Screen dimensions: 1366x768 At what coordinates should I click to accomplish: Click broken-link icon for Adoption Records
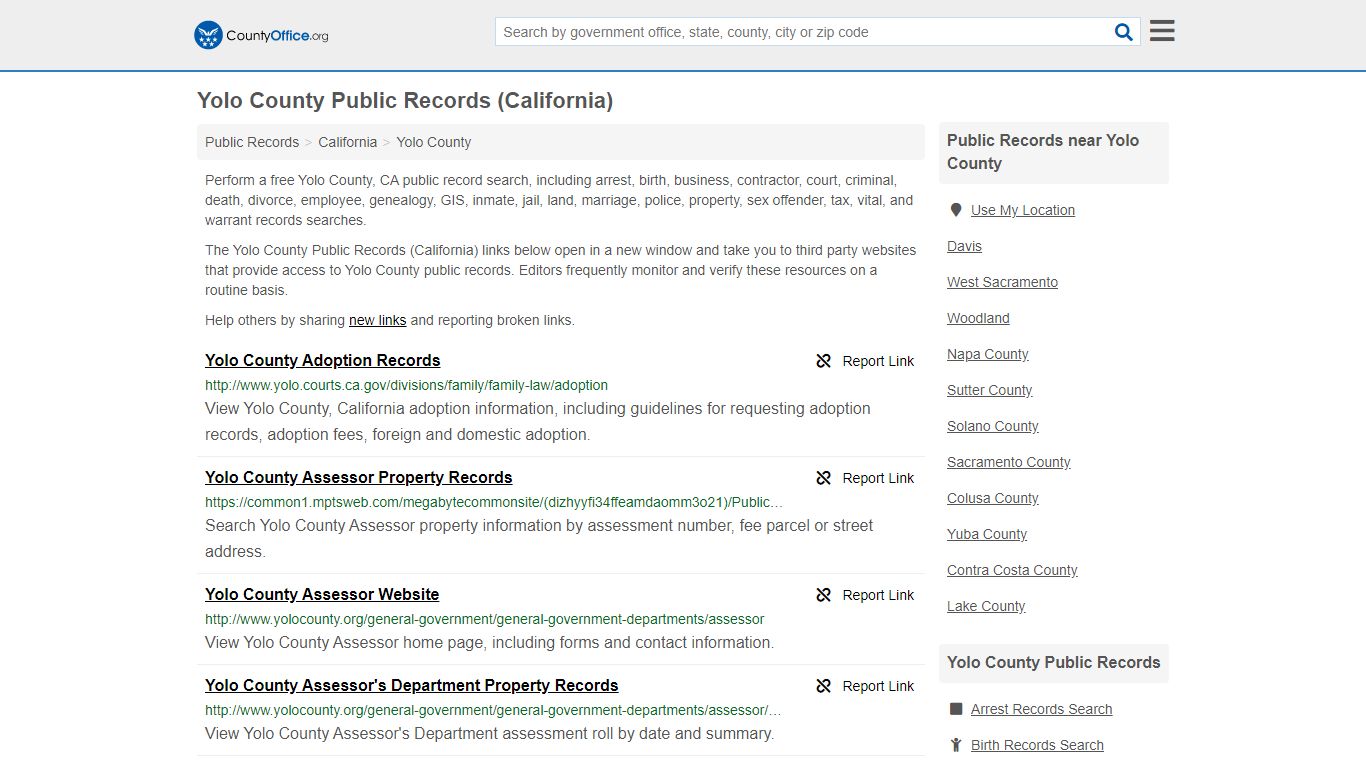tap(824, 361)
